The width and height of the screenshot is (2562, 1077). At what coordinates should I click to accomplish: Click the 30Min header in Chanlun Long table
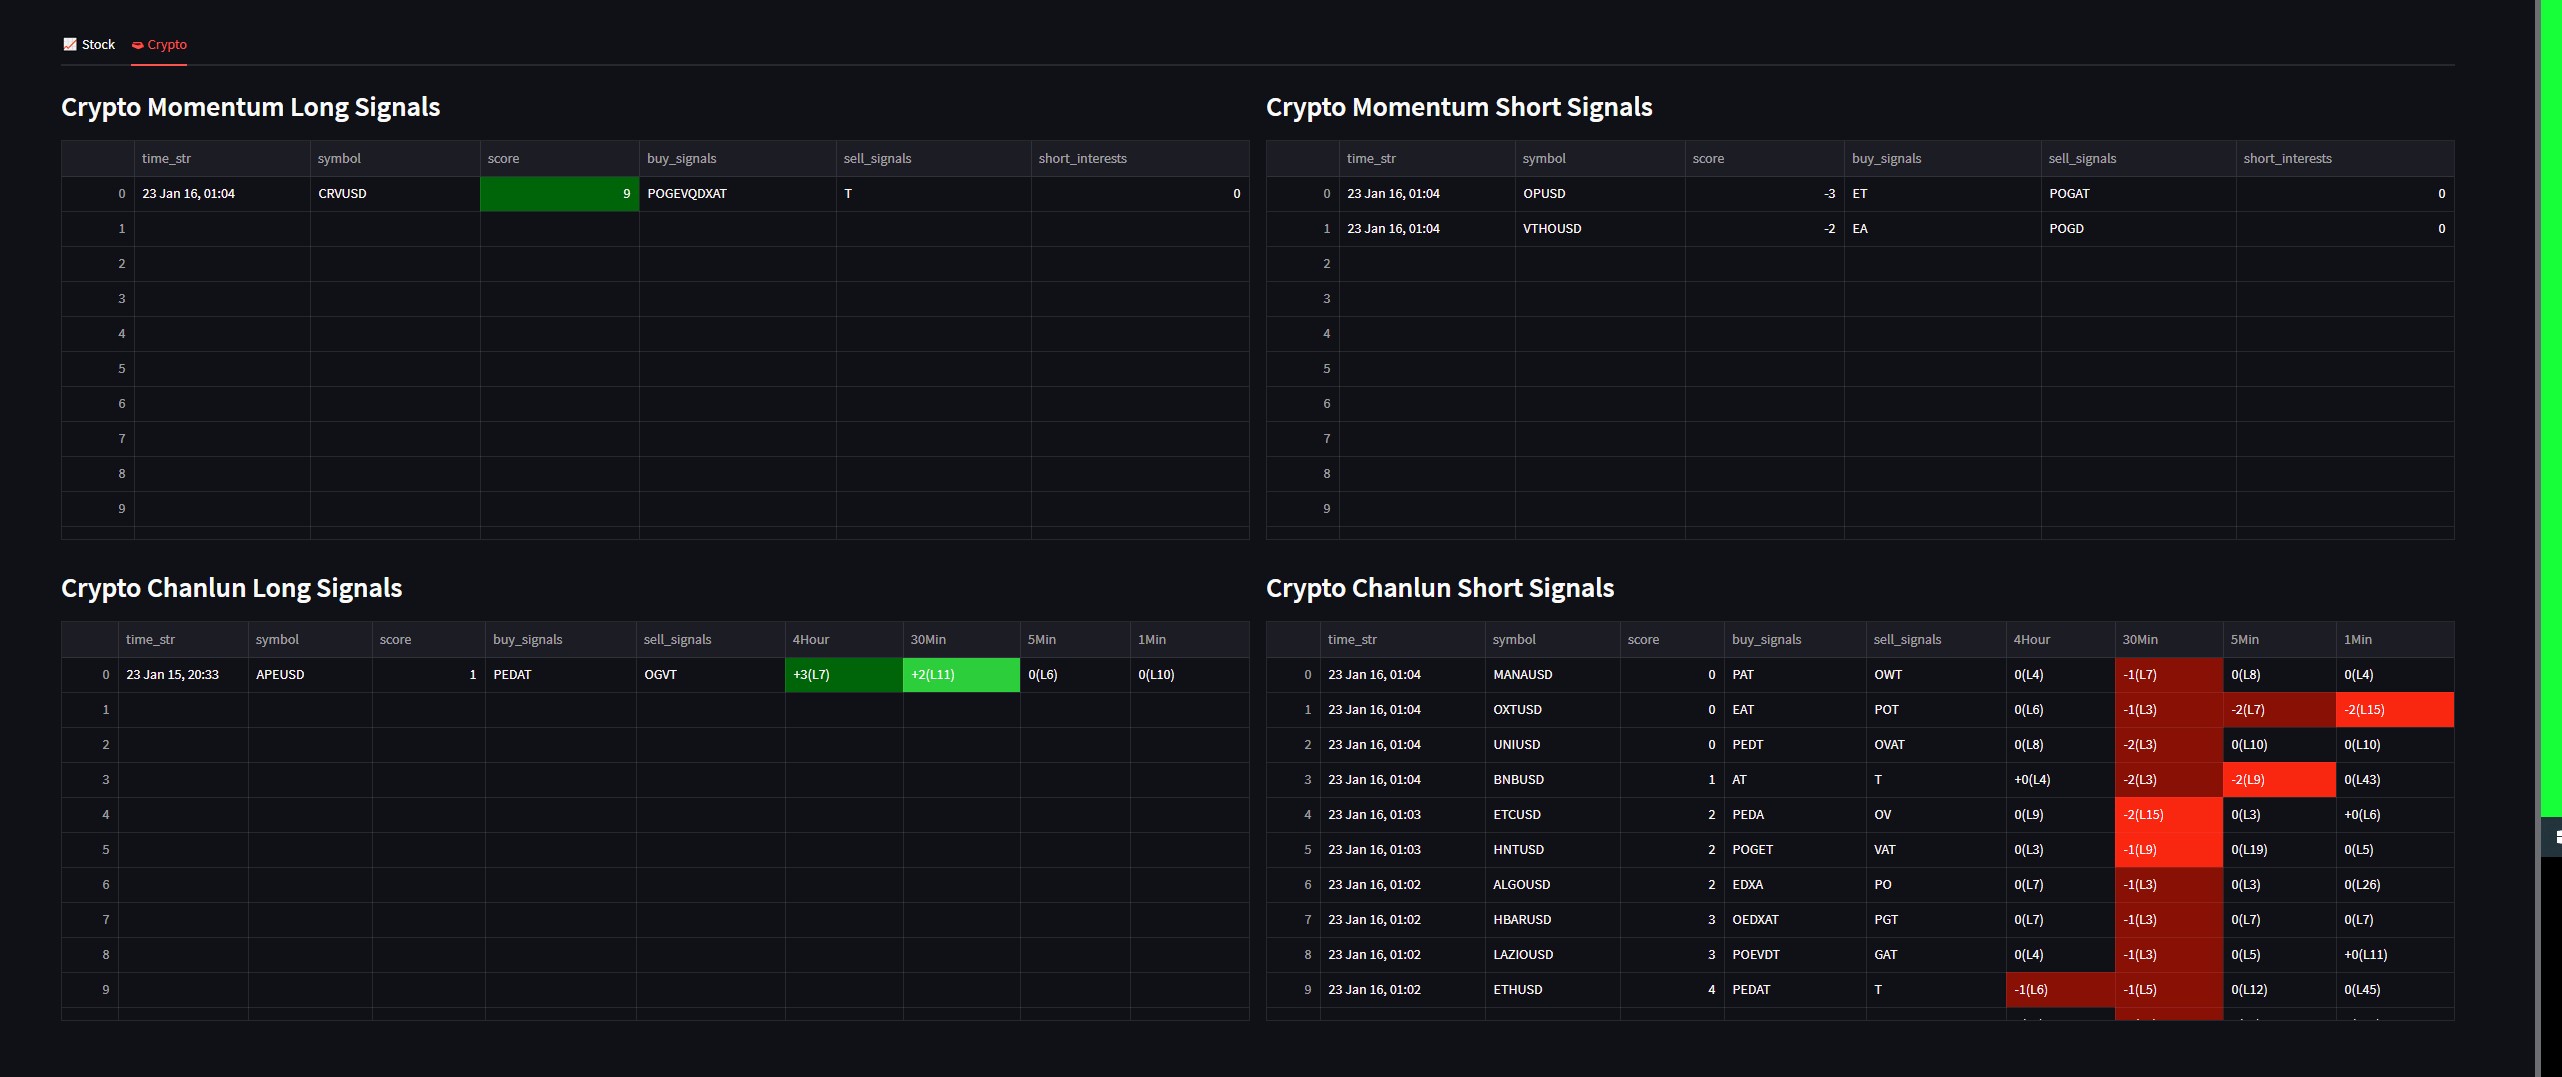(927, 640)
